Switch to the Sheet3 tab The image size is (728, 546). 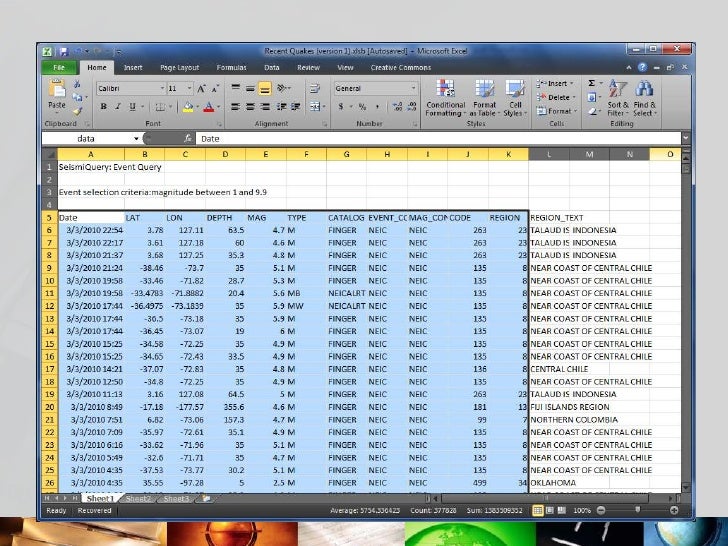[x=176, y=499]
